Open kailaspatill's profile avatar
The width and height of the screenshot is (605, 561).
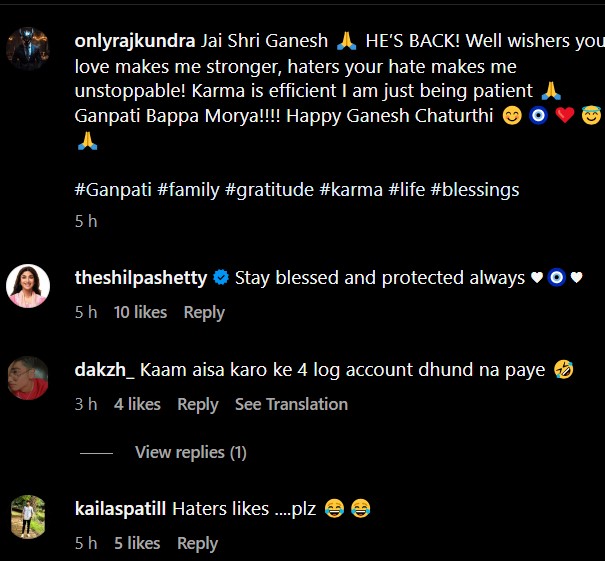28,516
